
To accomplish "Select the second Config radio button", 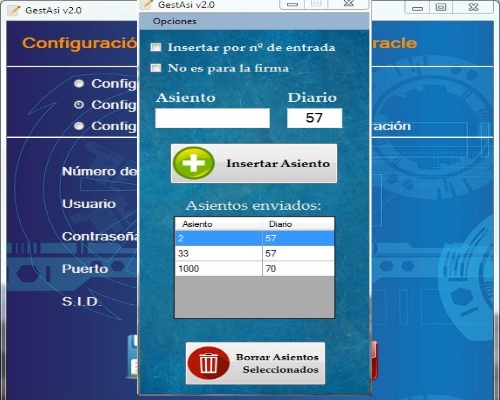I will coord(79,105).
